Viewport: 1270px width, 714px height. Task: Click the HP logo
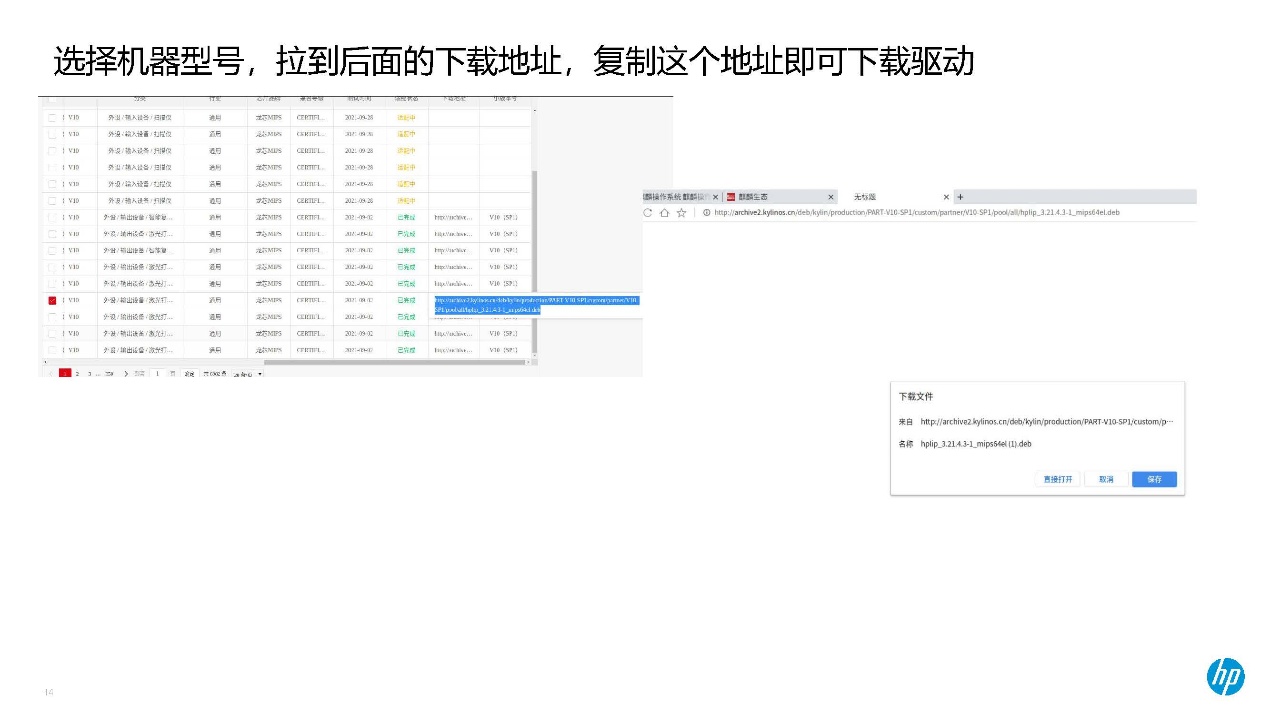click(x=1225, y=677)
